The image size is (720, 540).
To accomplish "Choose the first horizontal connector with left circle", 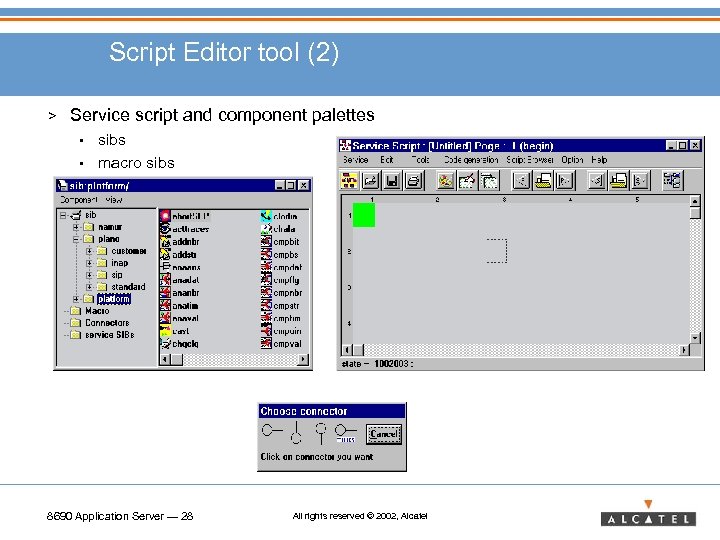I will tap(272, 431).
